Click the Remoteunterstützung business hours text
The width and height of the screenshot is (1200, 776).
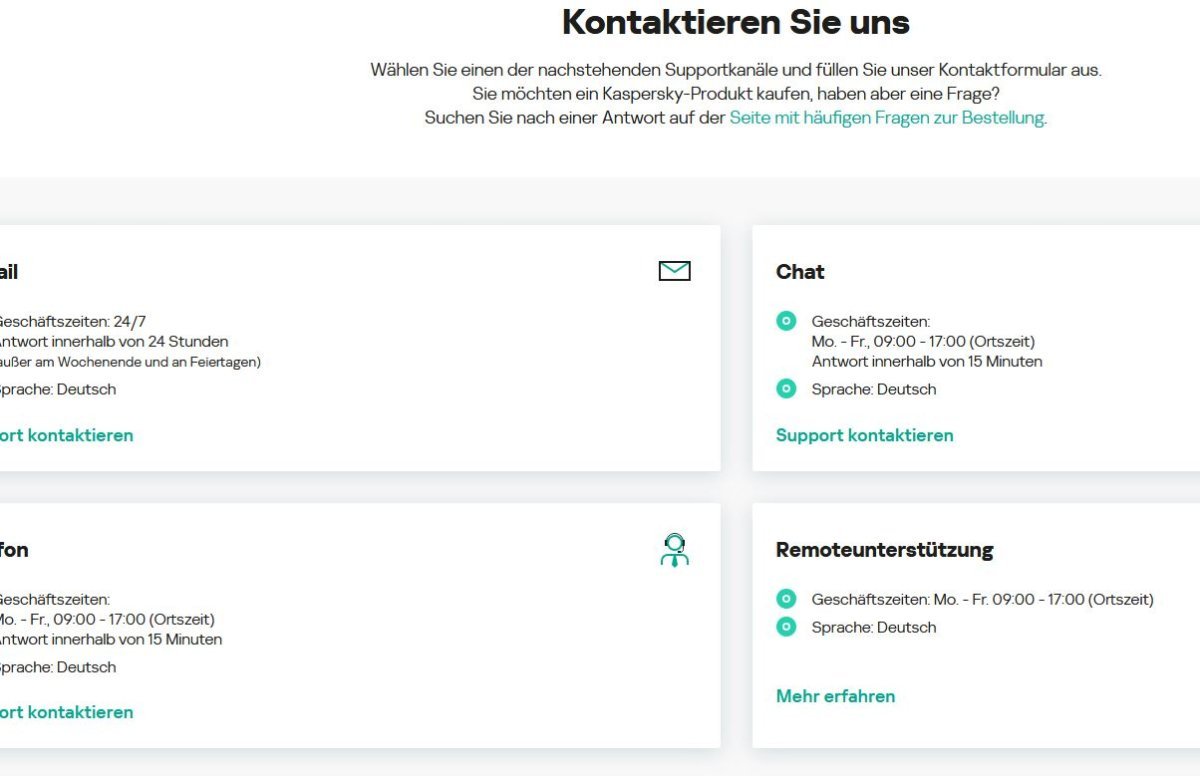[x=982, y=599]
